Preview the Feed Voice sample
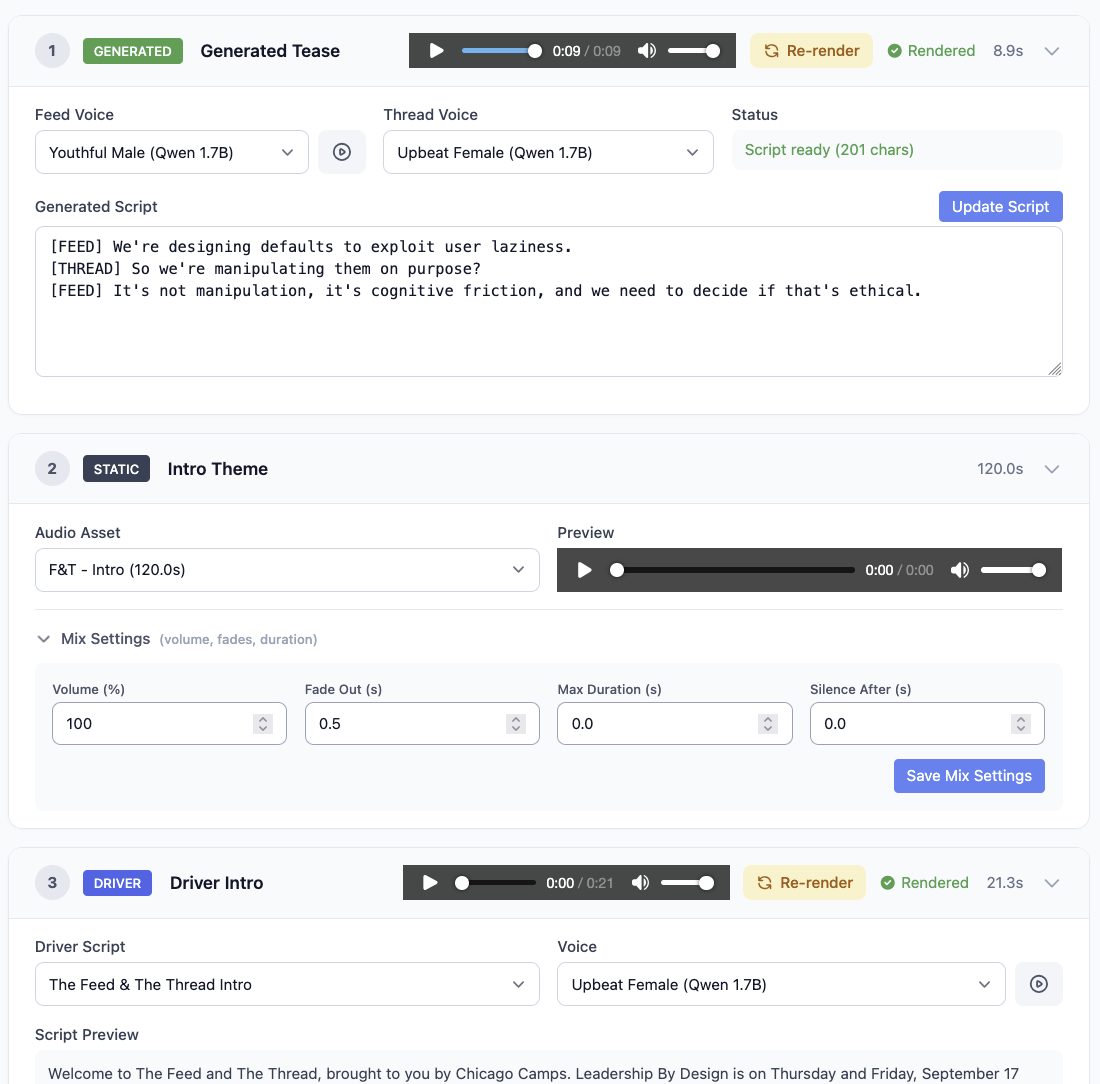Screen dimensions: 1100x1084 click(342, 152)
